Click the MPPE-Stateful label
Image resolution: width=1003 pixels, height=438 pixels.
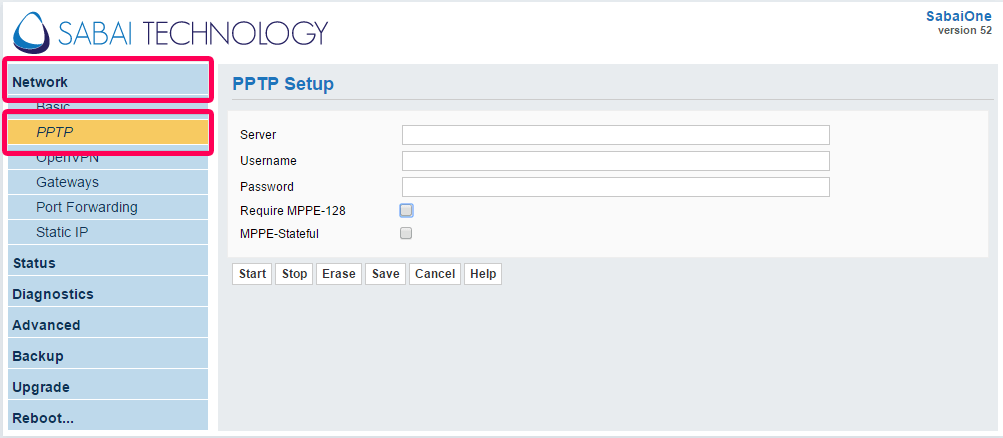tap(280, 234)
